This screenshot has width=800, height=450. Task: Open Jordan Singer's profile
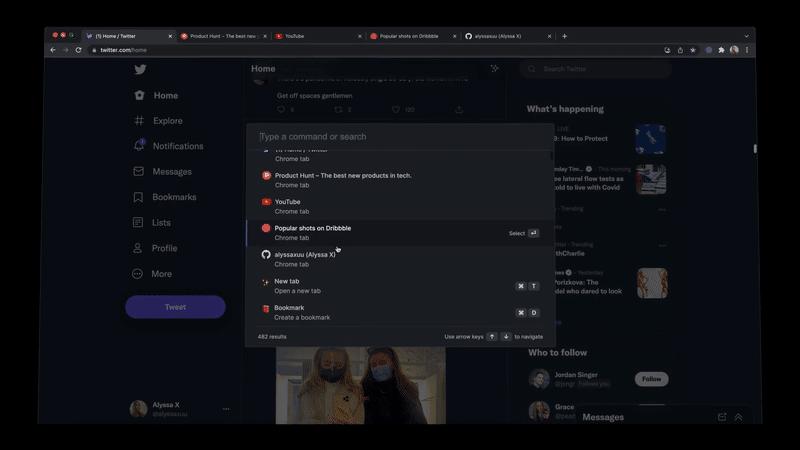click(576, 375)
